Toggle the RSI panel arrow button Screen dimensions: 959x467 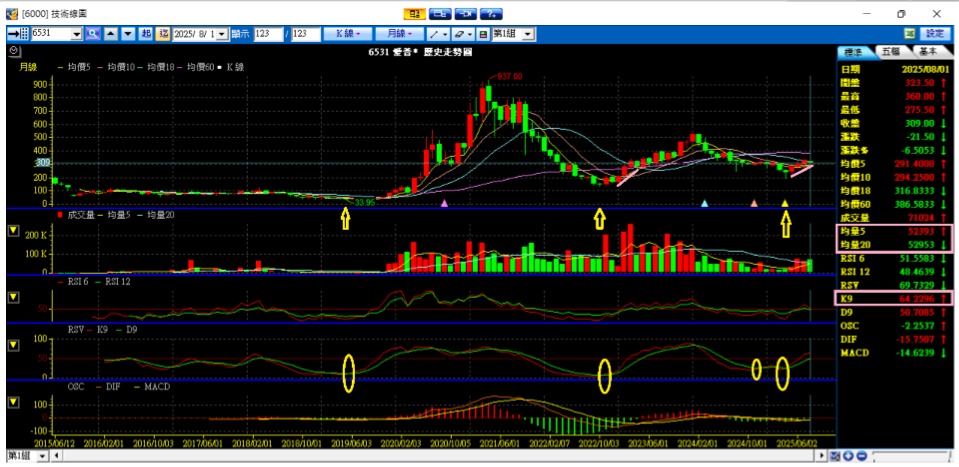point(13,296)
